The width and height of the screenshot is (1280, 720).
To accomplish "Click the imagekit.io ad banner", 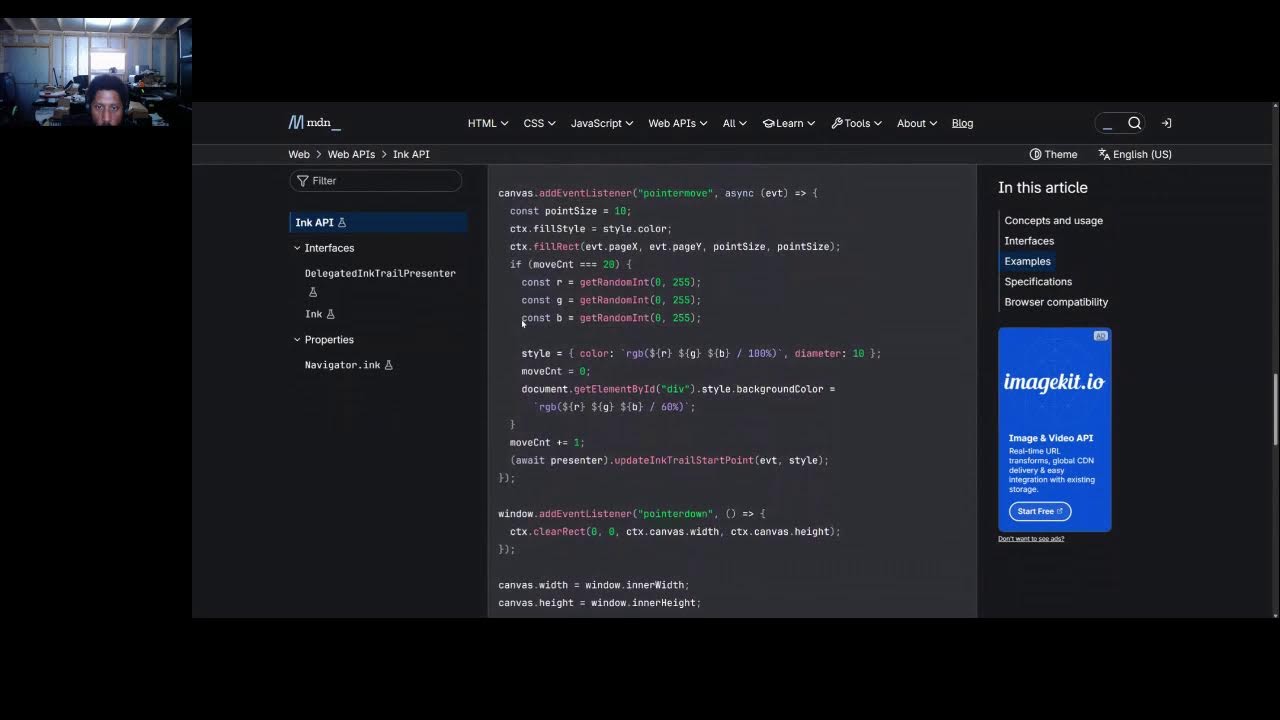I will (x=1054, y=430).
